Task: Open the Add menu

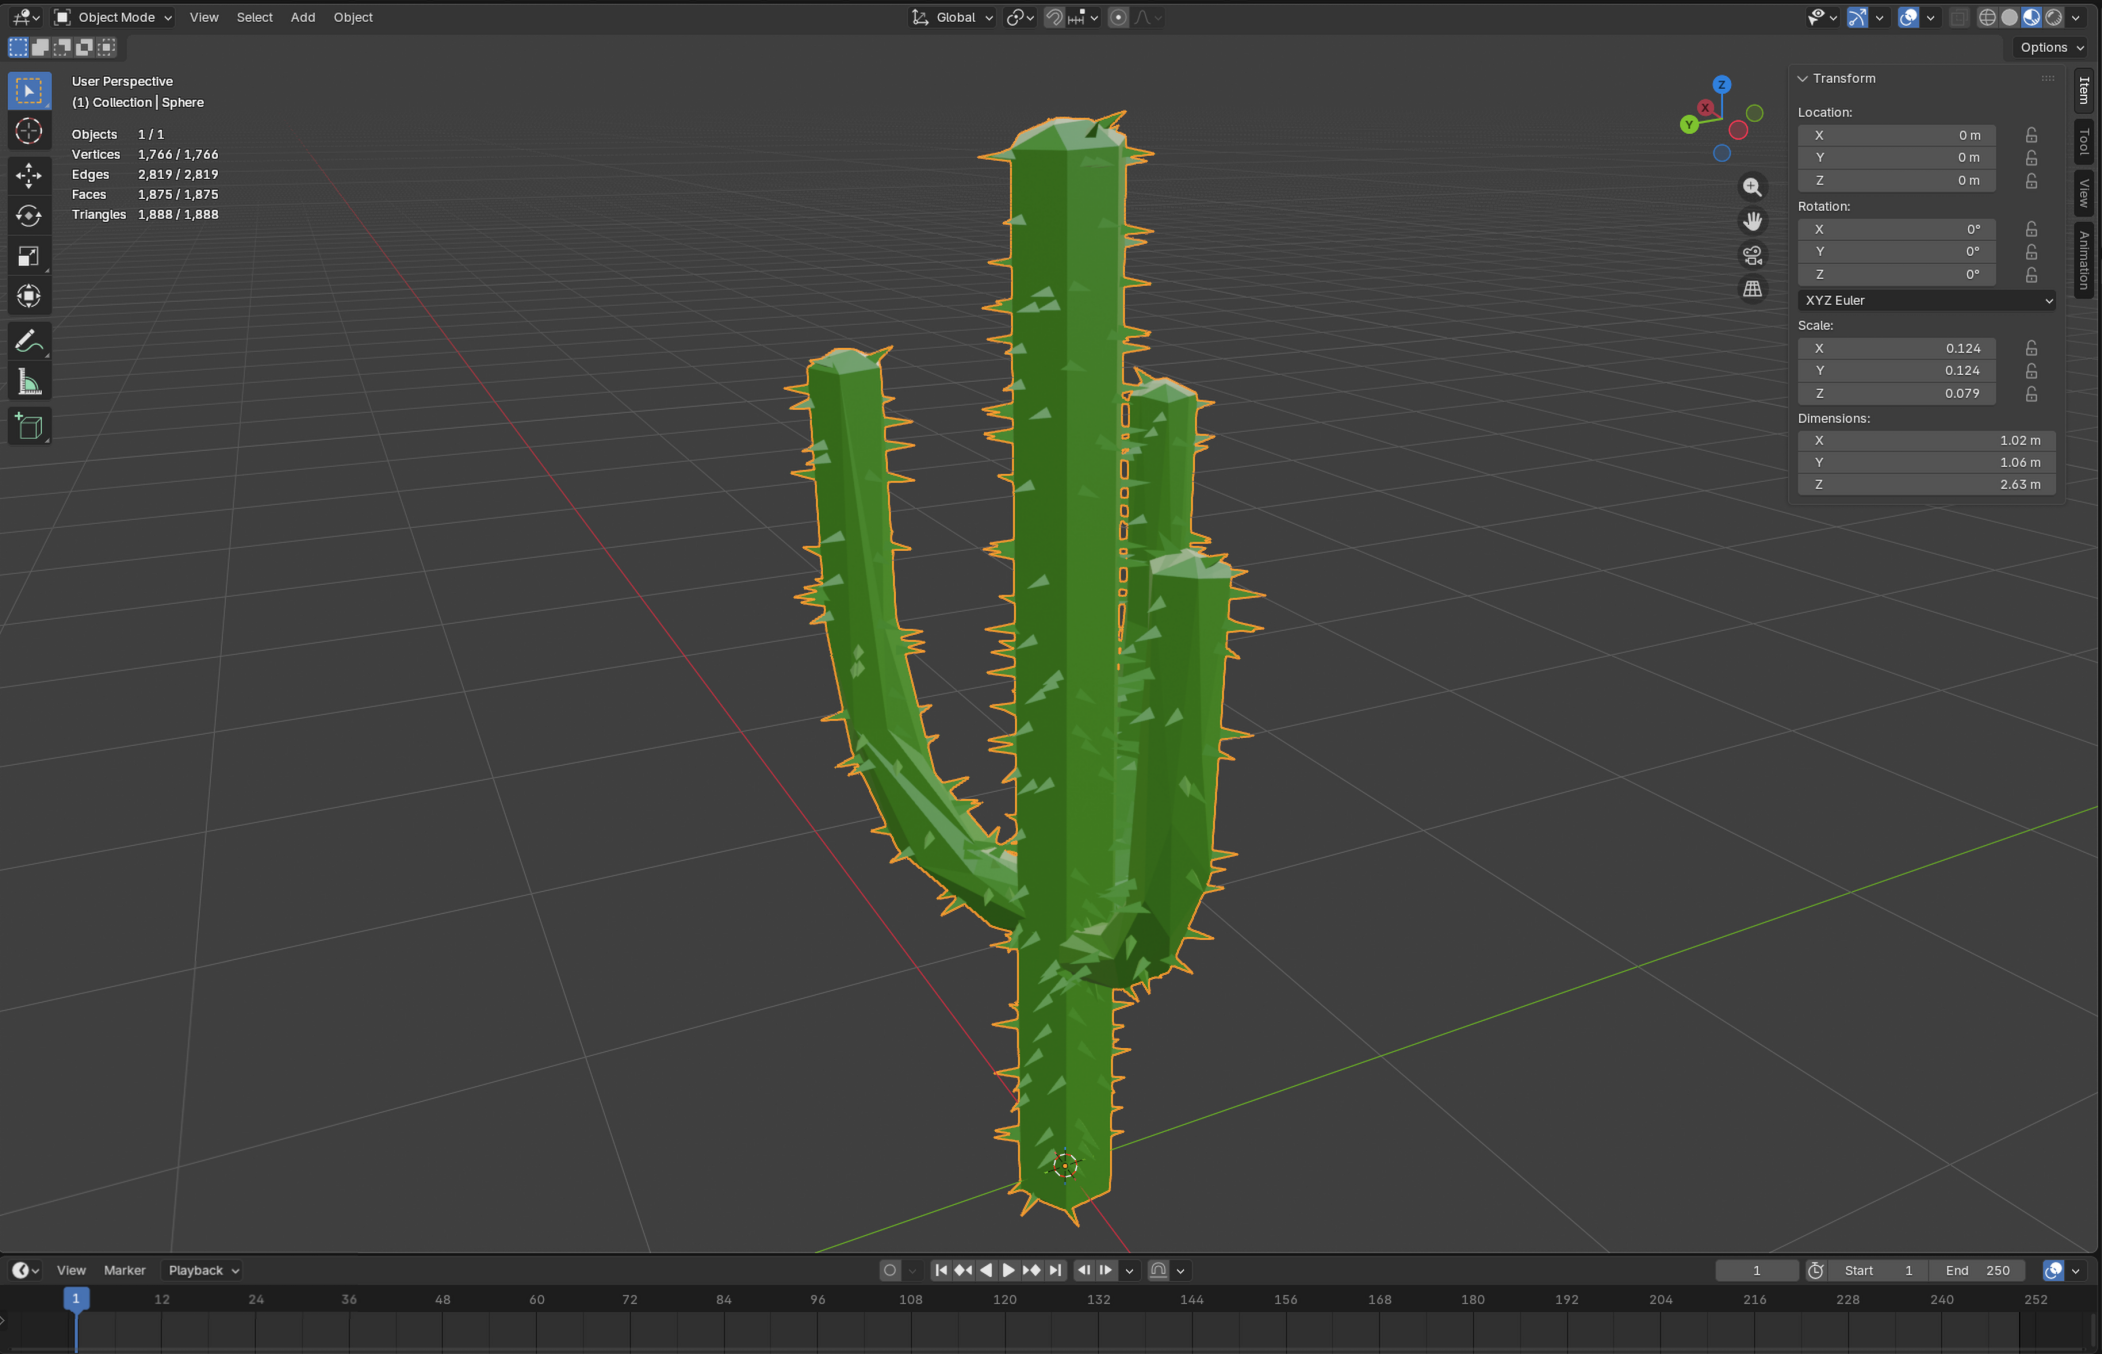Action: pyautogui.click(x=302, y=17)
